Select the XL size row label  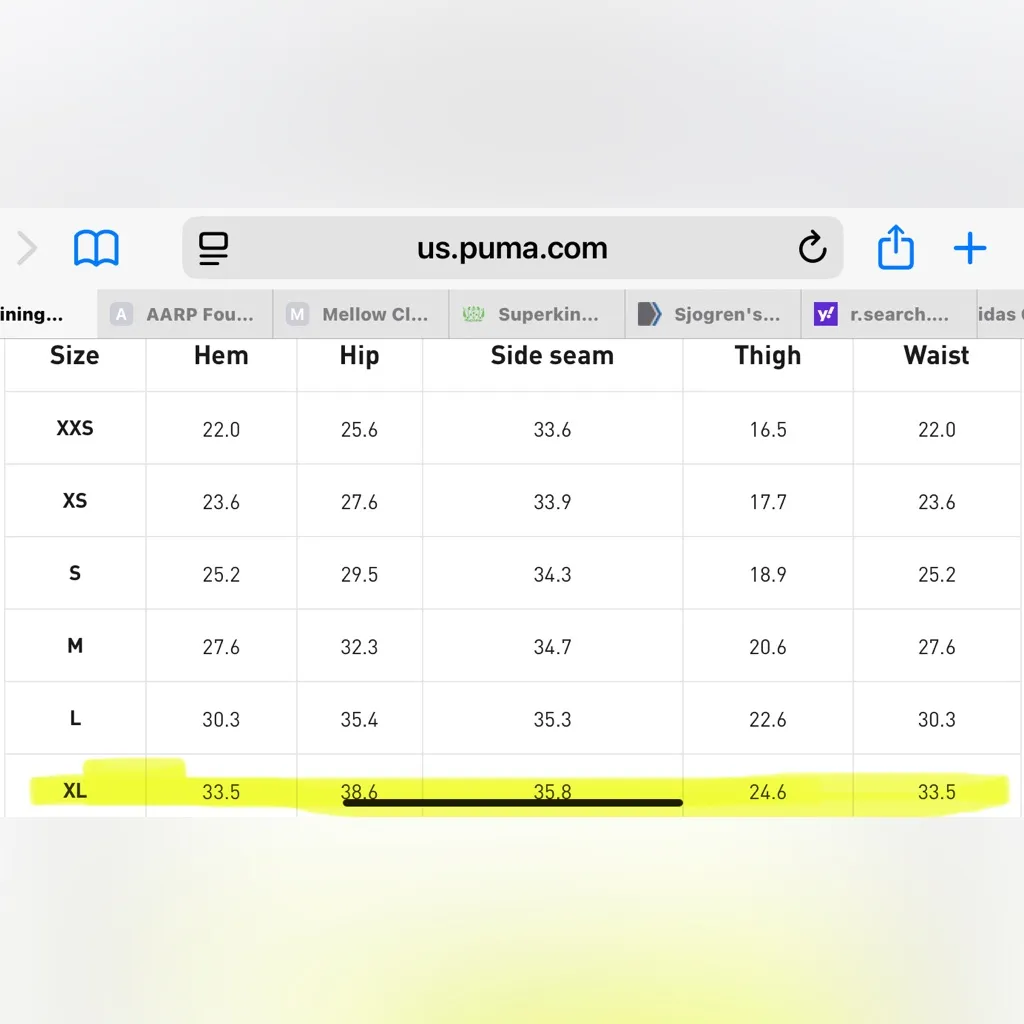pyautogui.click(x=75, y=791)
